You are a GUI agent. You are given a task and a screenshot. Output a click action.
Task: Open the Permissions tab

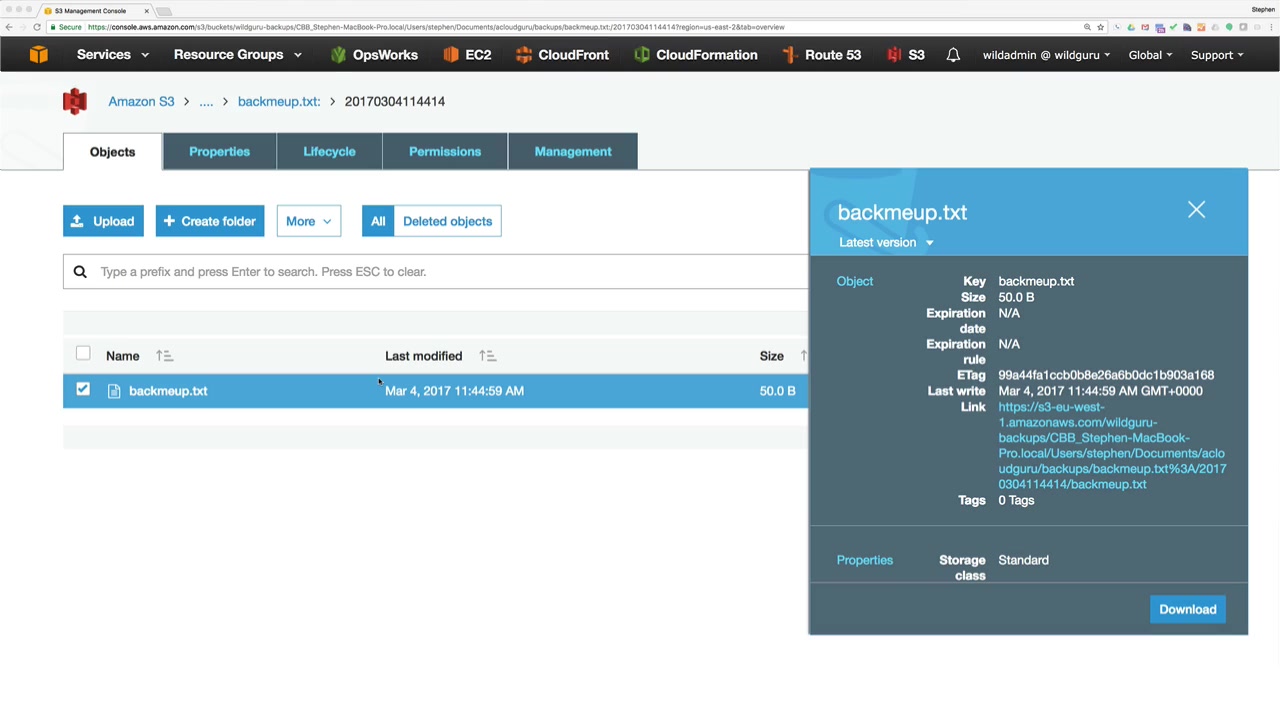pyautogui.click(x=445, y=152)
